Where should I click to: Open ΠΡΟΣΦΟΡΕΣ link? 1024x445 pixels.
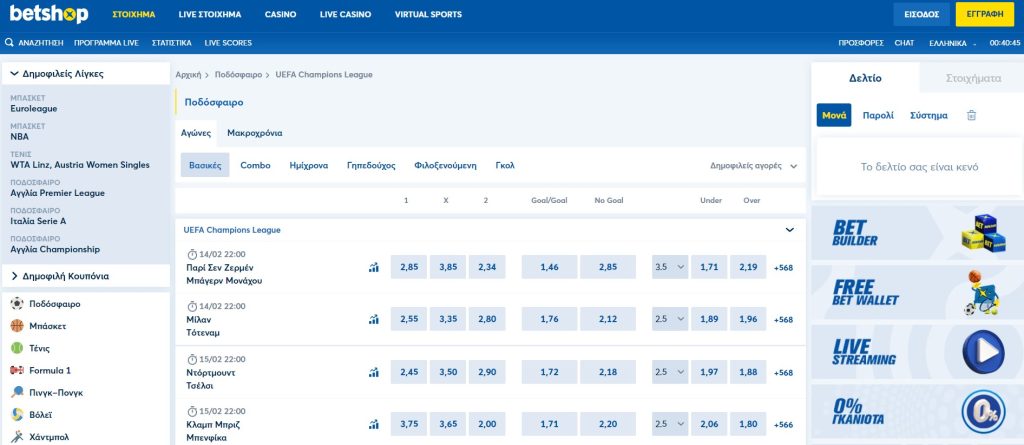[861, 43]
